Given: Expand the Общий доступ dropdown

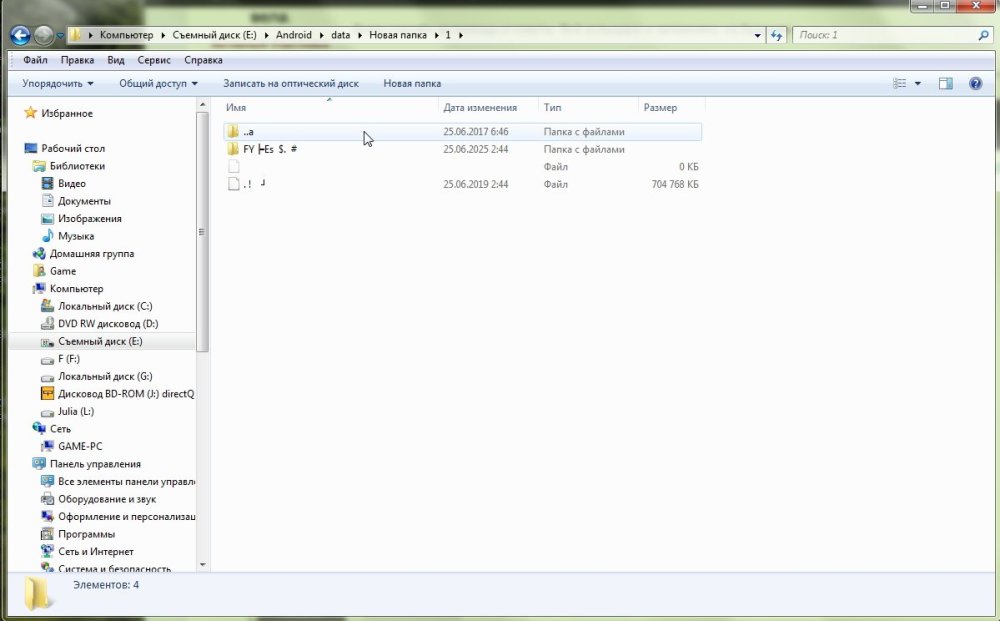Looking at the screenshot, I should tap(158, 84).
